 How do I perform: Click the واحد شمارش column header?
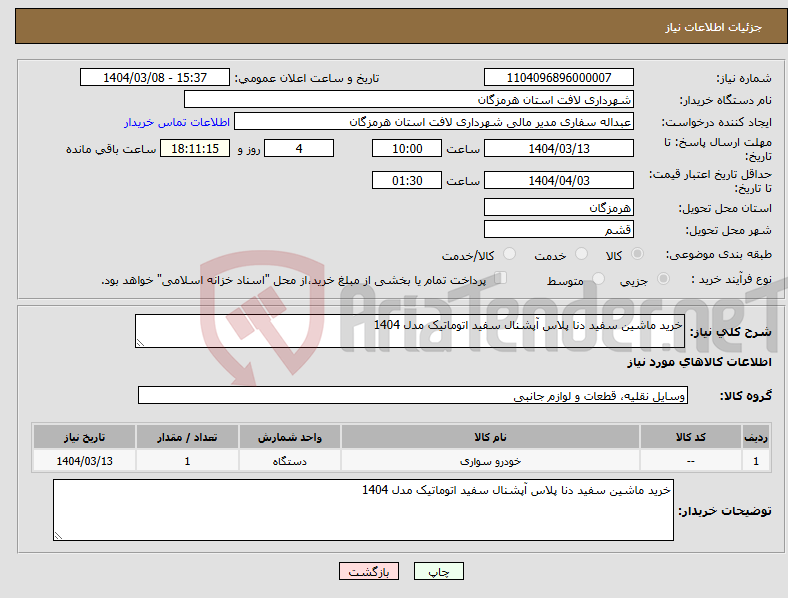click(290, 437)
